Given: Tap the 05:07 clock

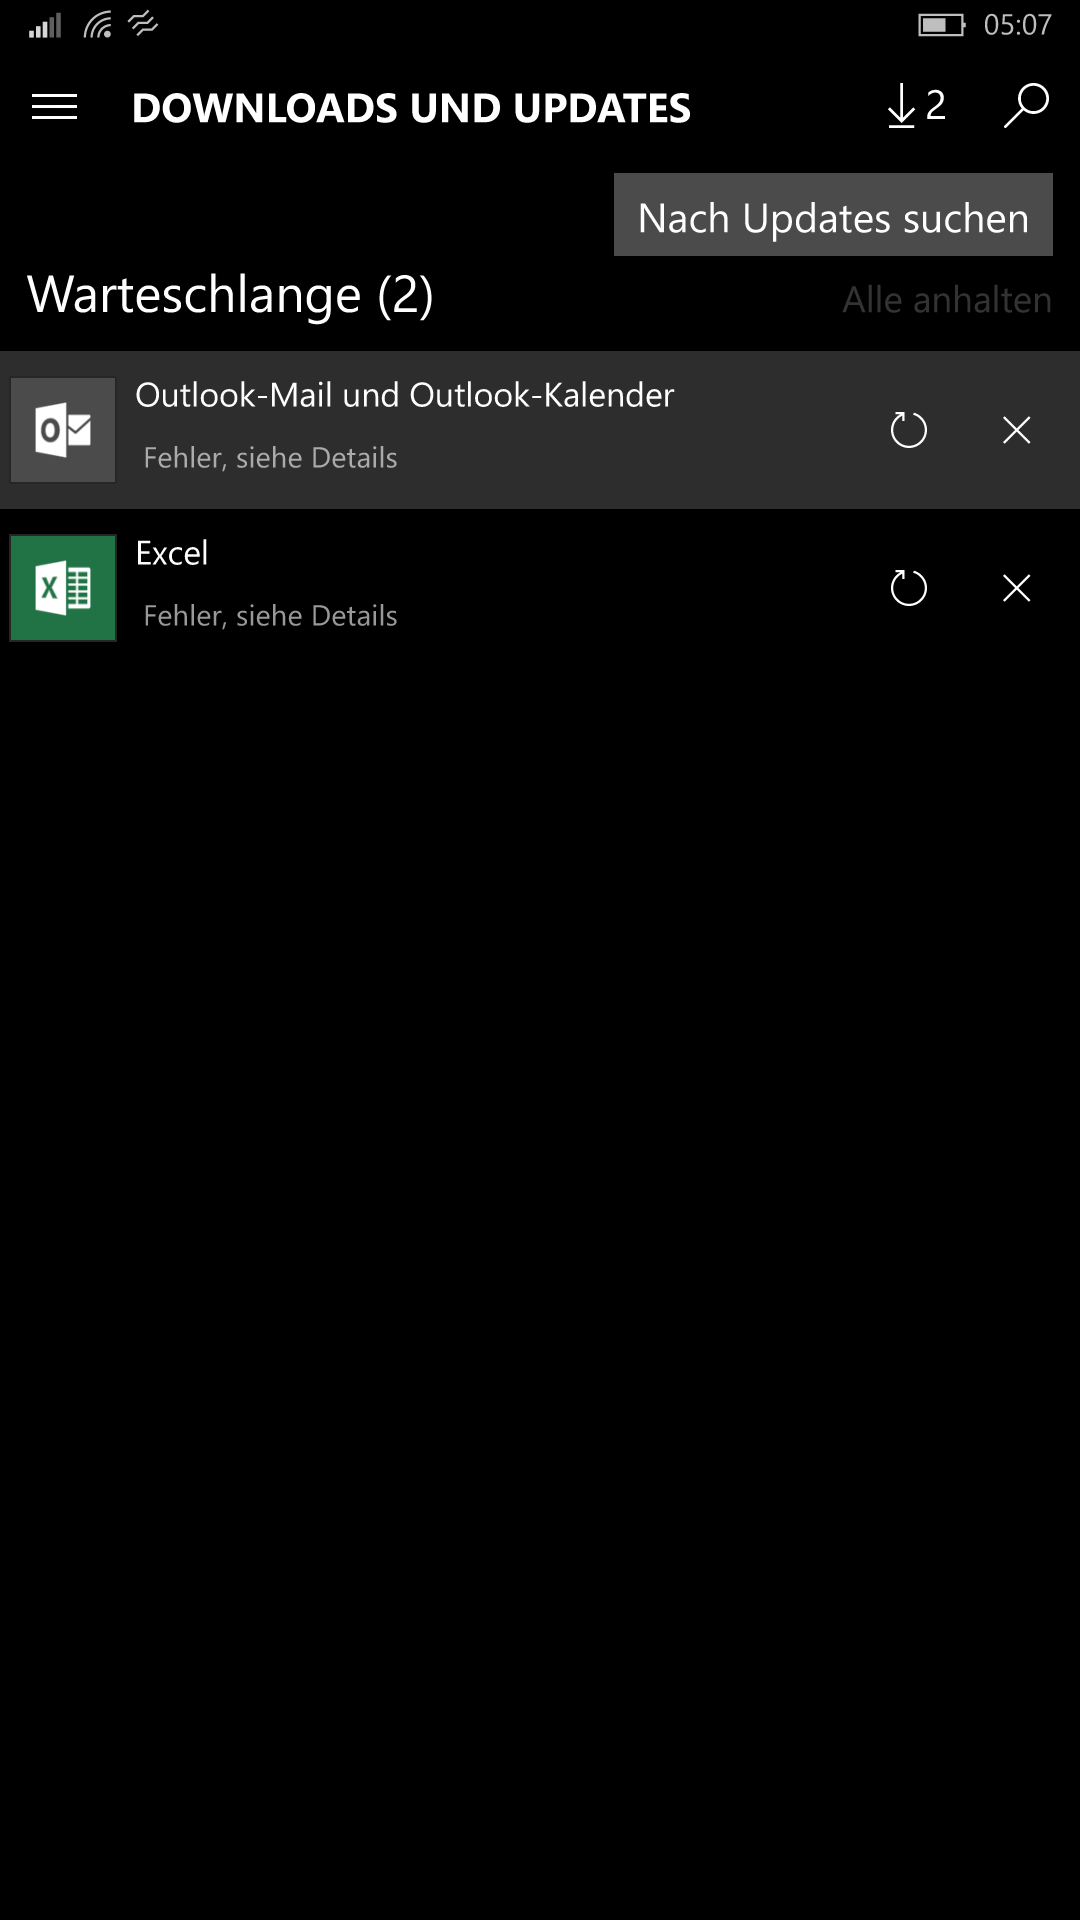Looking at the screenshot, I should [x=1017, y=25].
